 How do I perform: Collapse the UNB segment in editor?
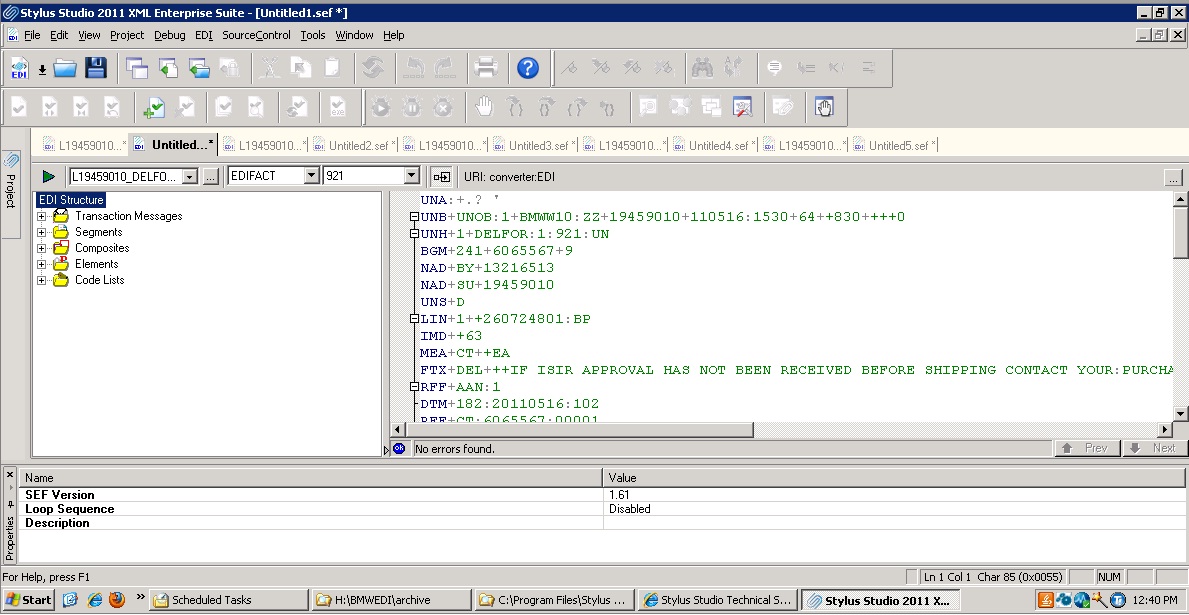coord(414,217)
